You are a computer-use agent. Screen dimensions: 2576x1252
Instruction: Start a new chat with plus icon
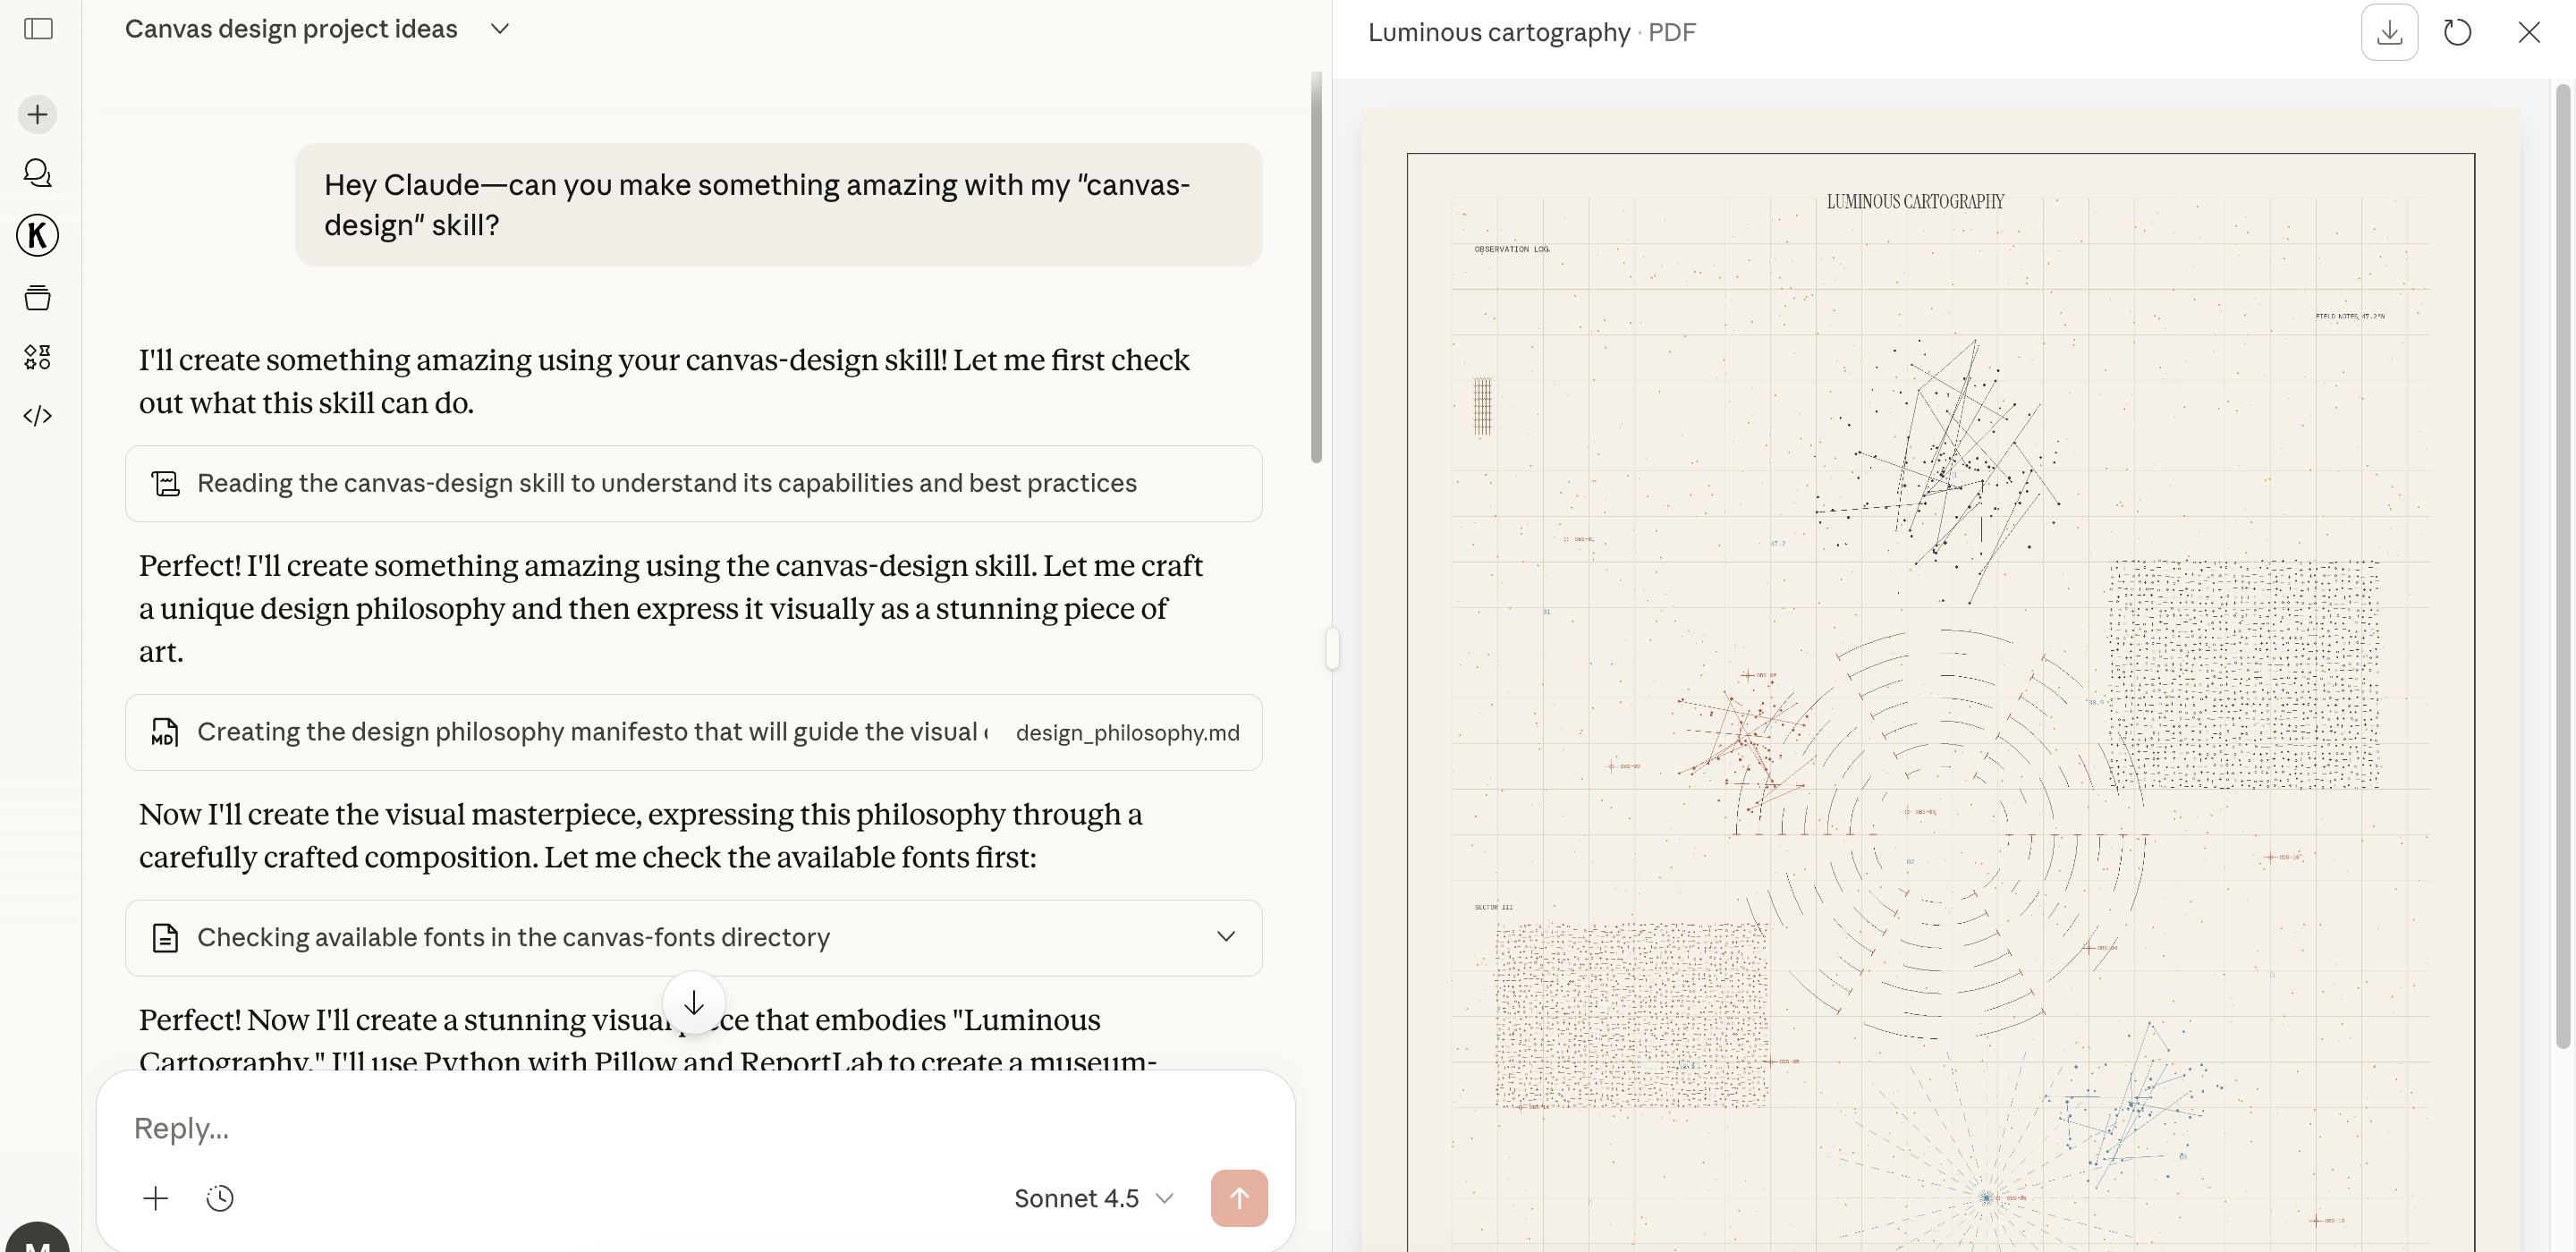[38, 114]
